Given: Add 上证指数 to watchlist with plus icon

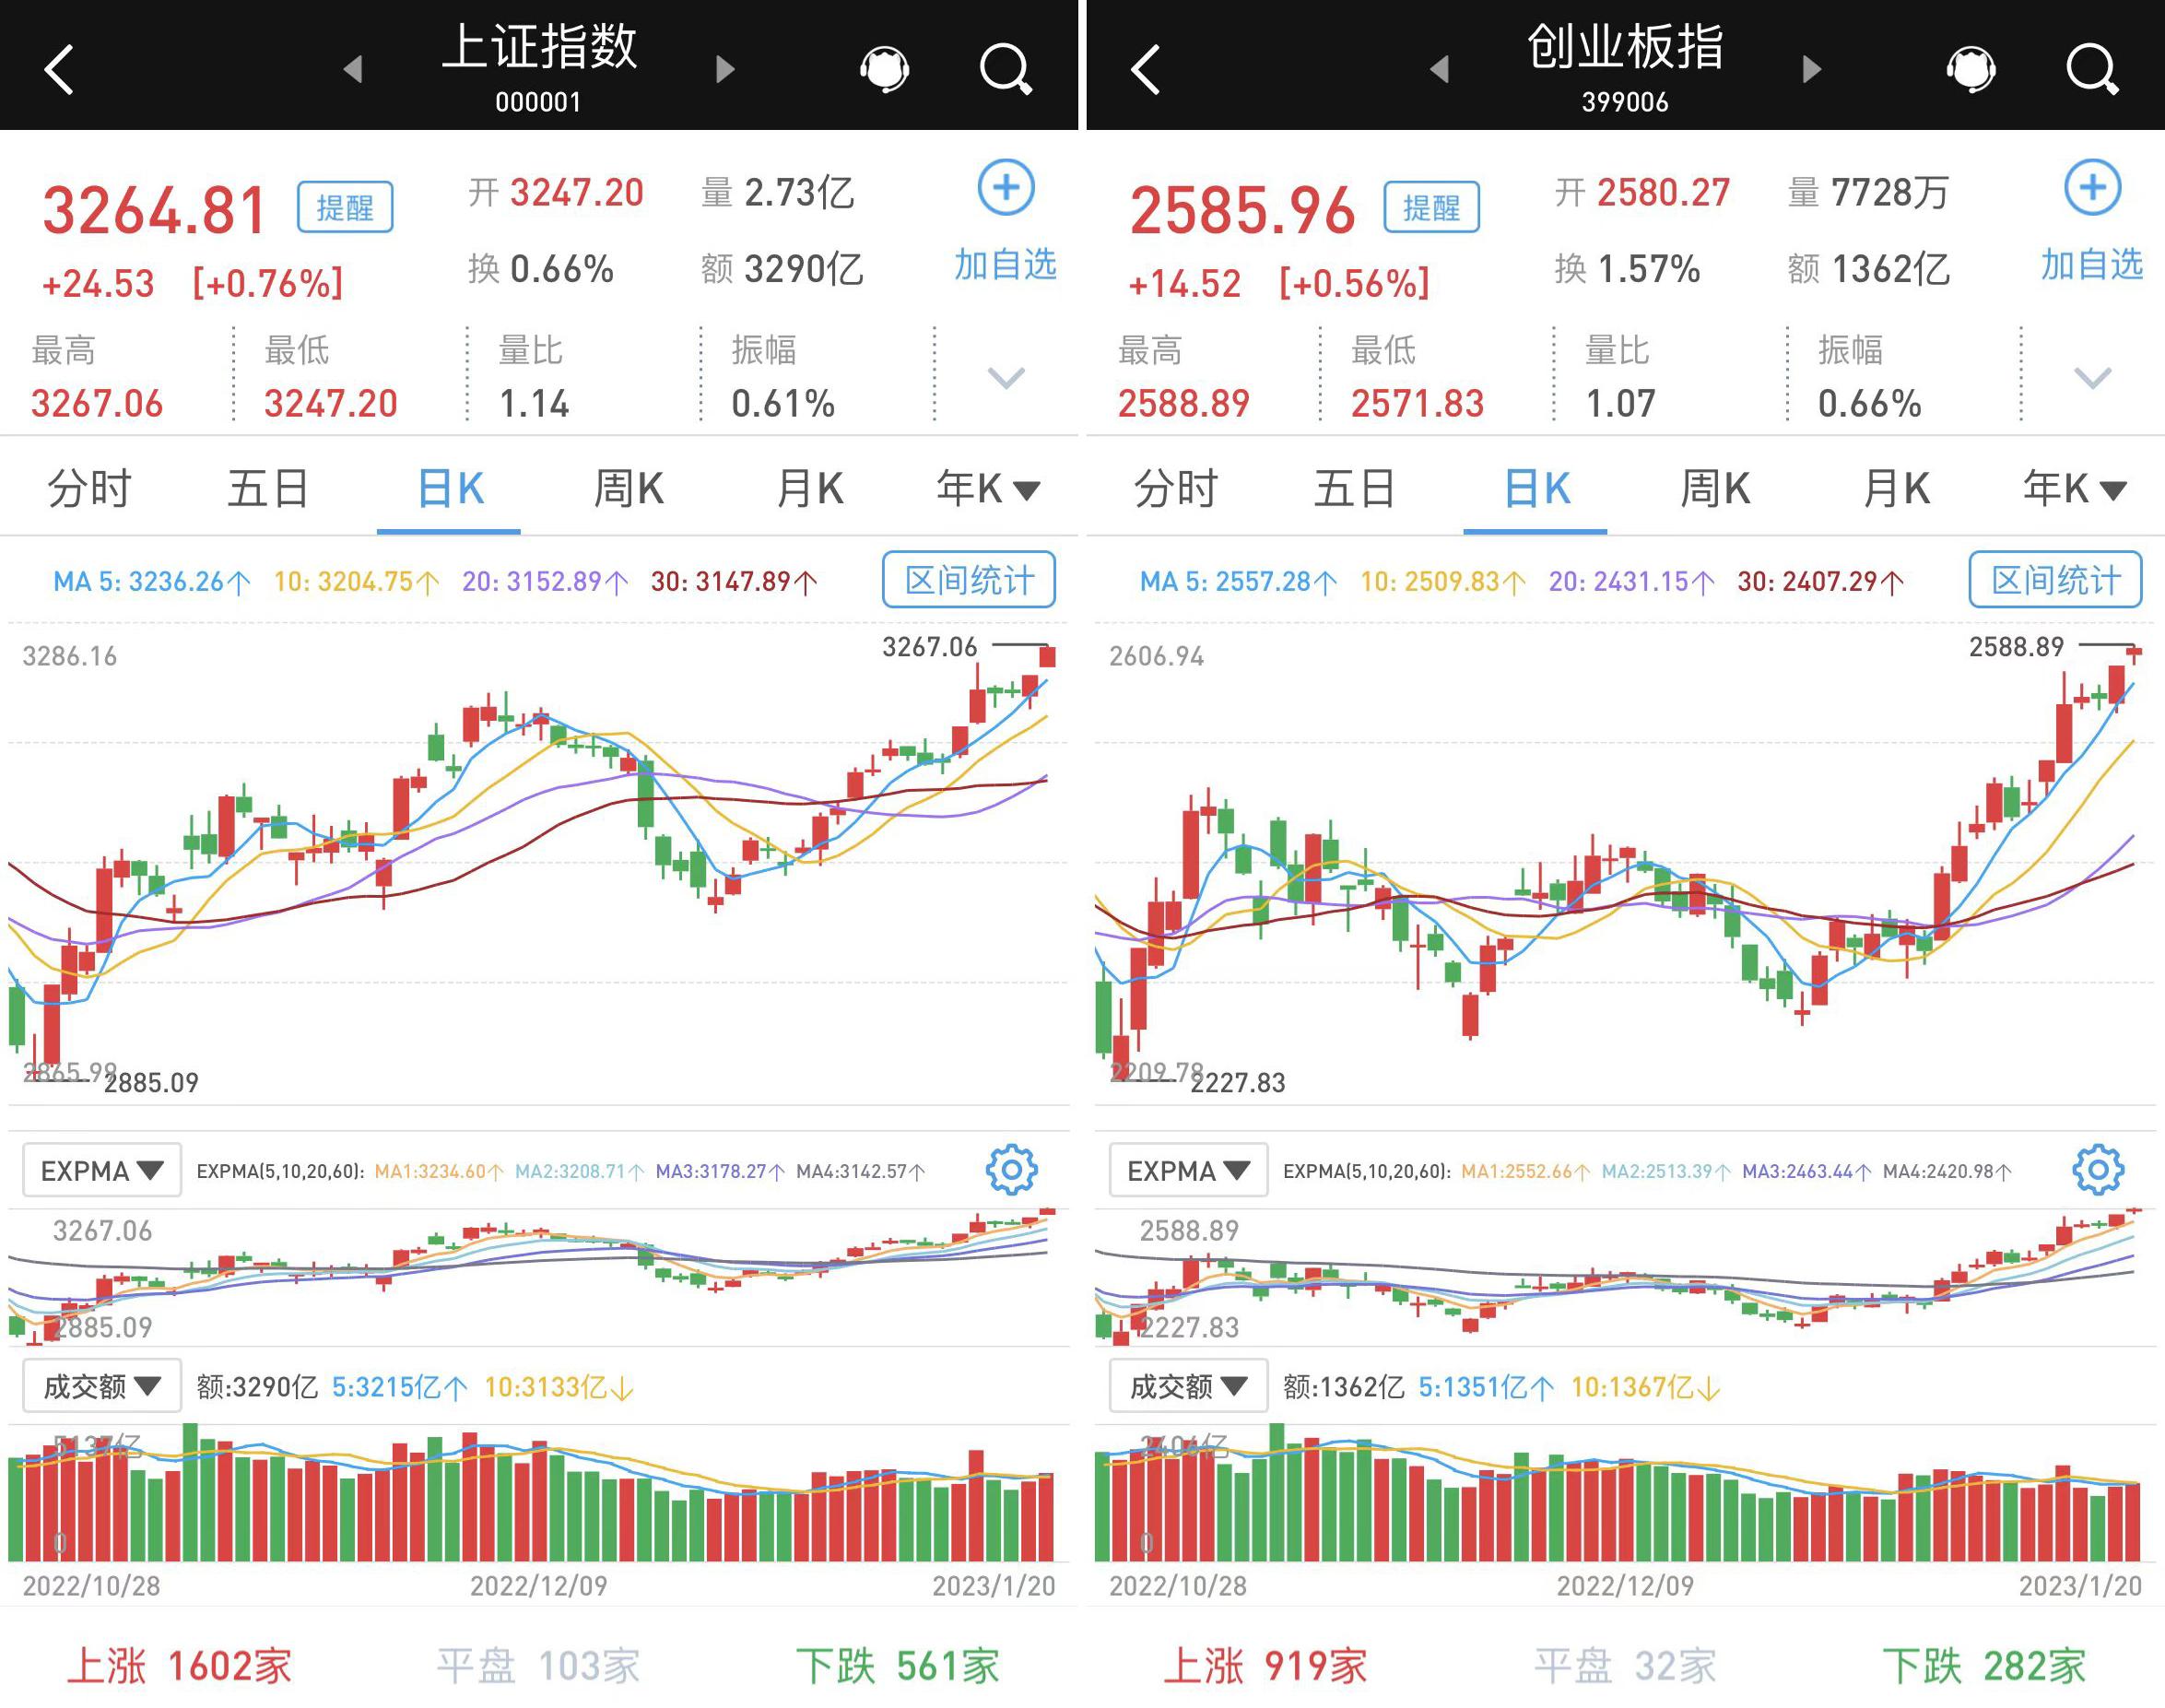Looking at the screenshot, I should (1006, 187).
